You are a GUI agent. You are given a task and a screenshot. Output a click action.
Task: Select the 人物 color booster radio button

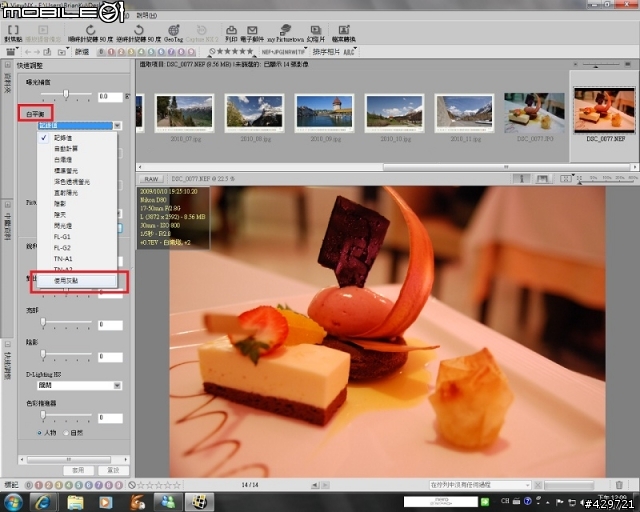pos(40,433)
